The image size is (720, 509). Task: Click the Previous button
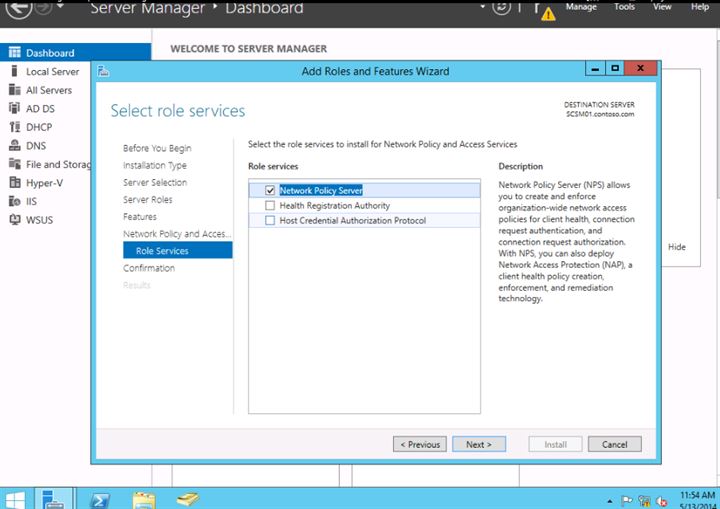tap(420, 444)
